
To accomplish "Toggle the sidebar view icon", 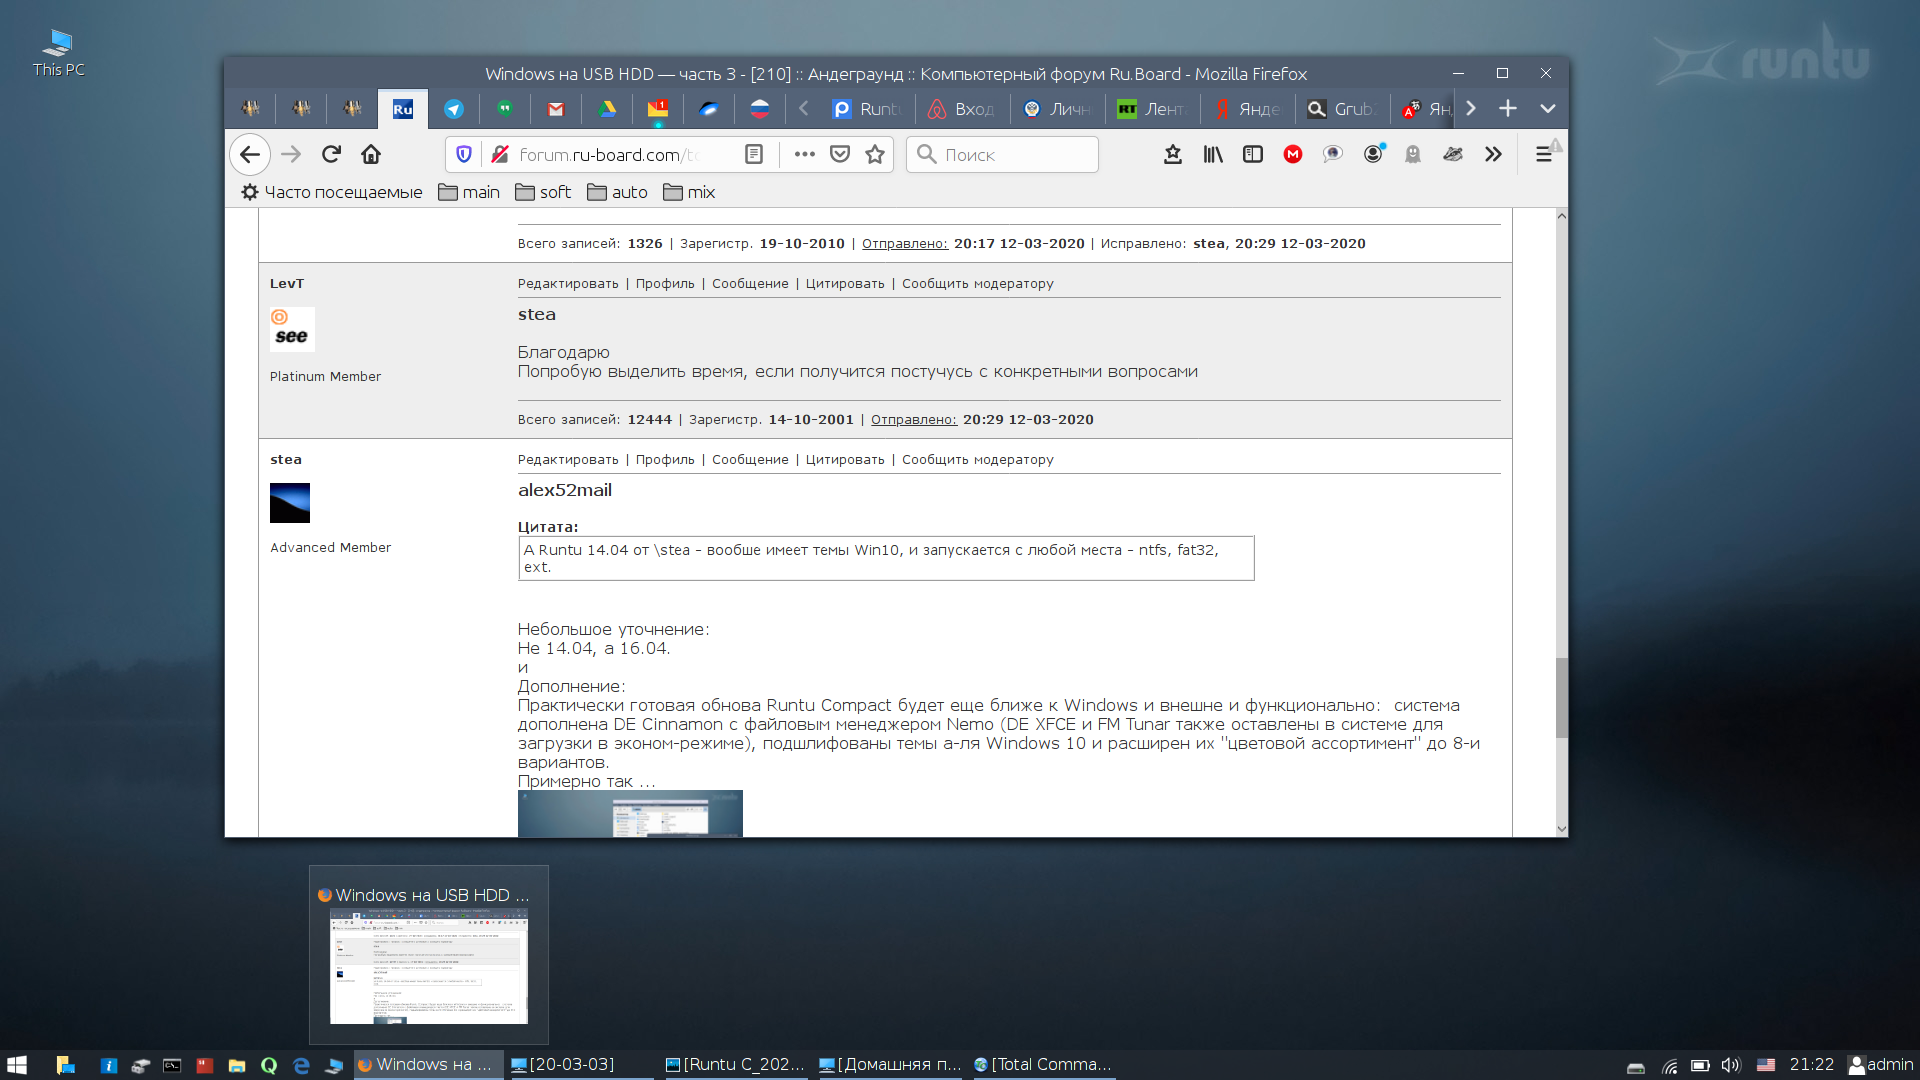I will tap(1253, 154).
